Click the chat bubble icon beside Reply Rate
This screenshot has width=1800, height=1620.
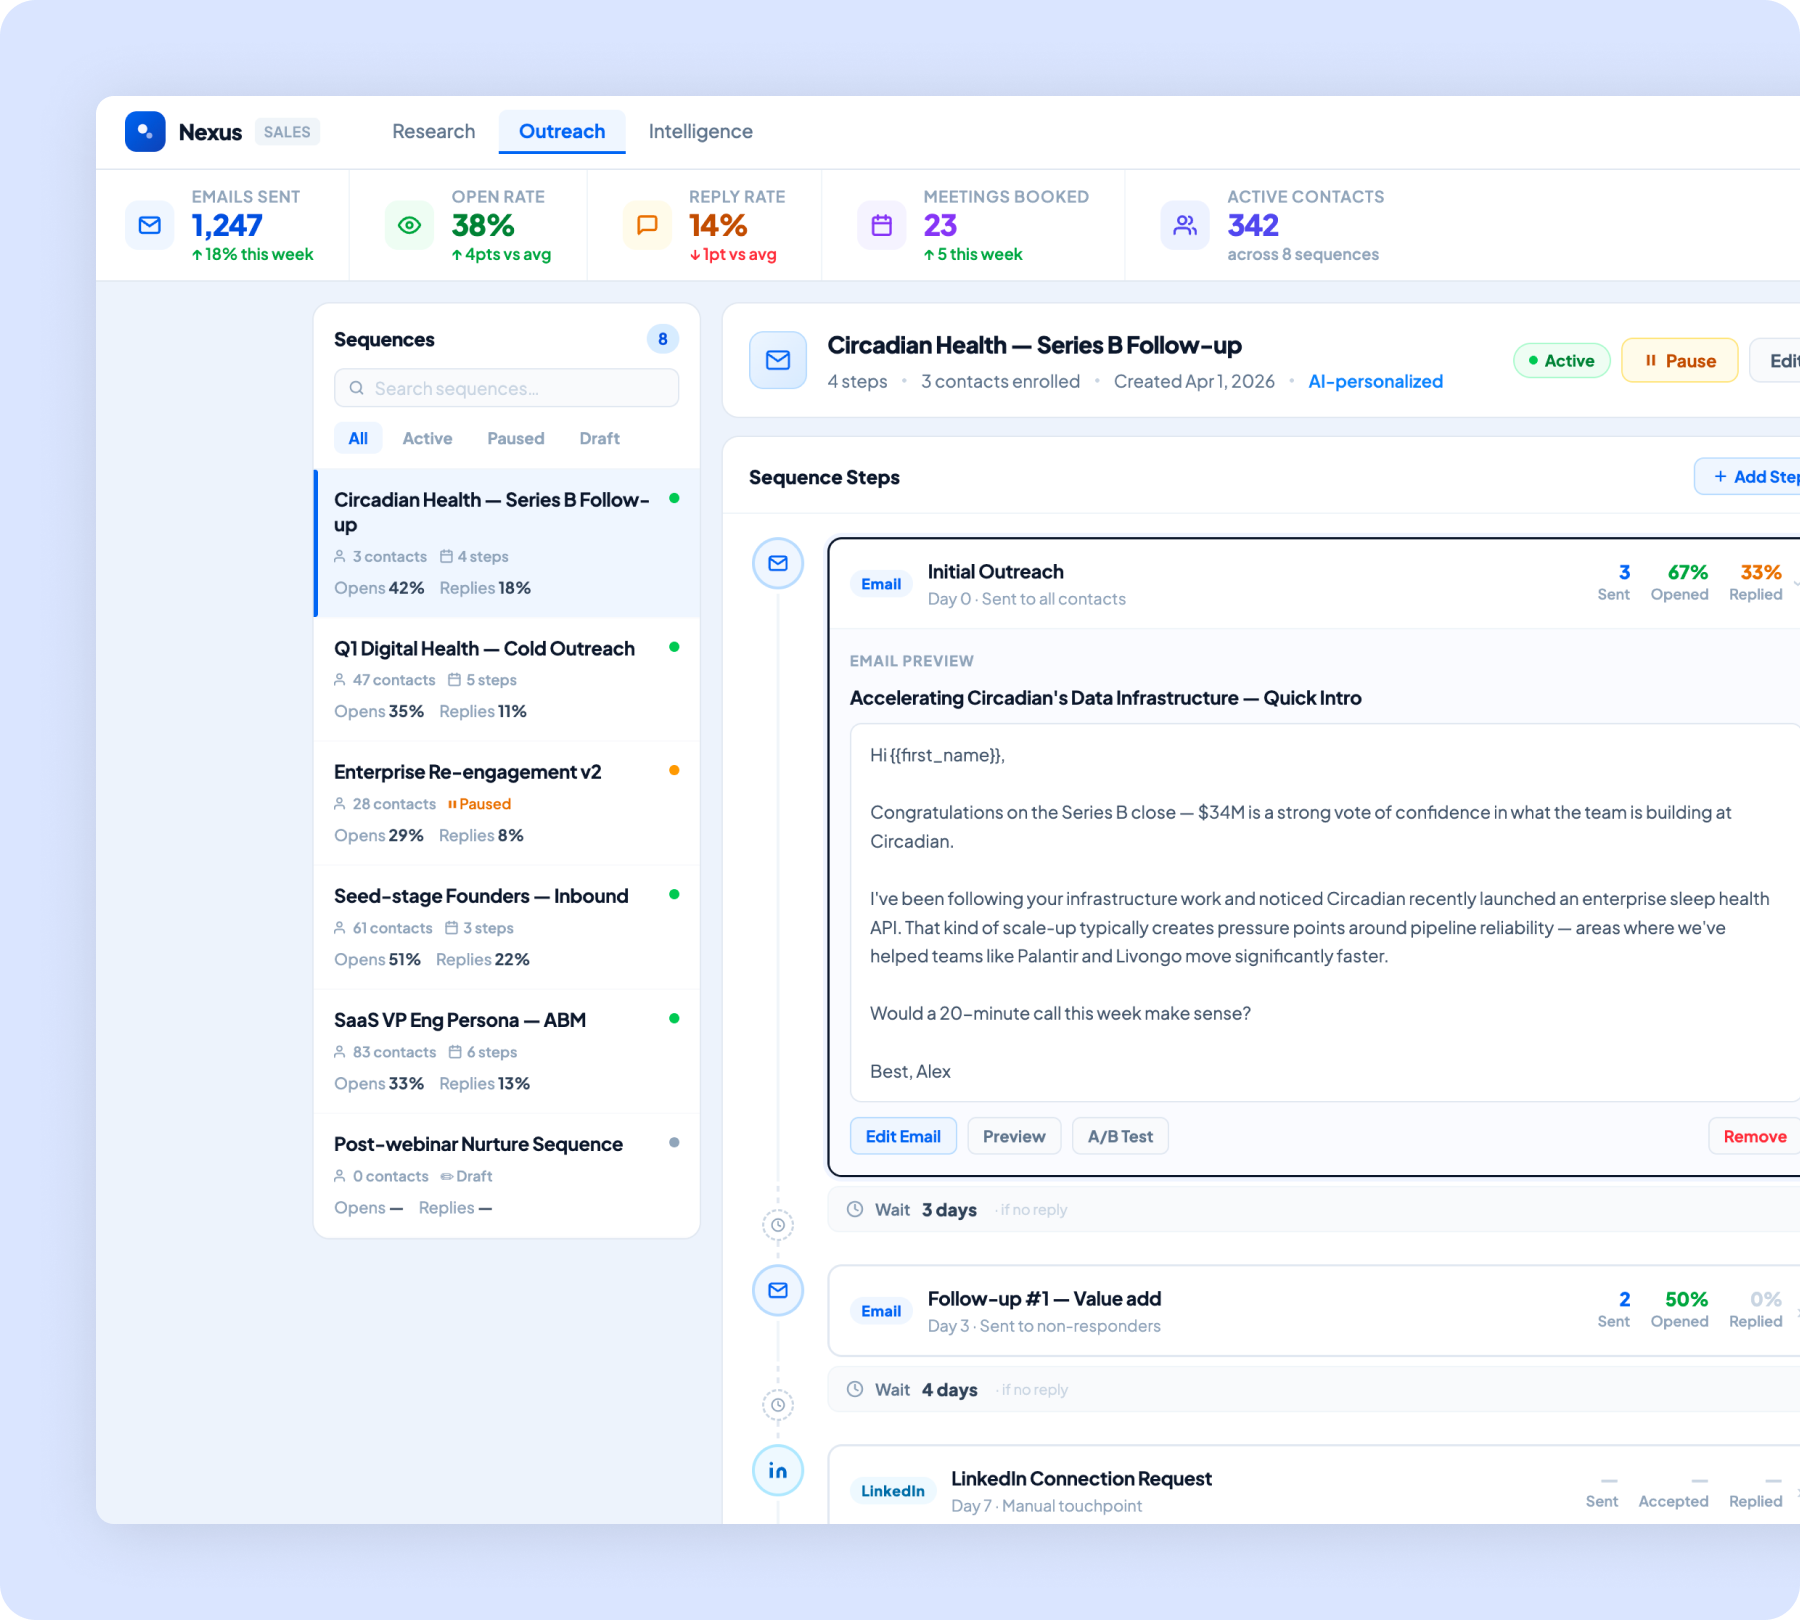click(x=646, y=224)
